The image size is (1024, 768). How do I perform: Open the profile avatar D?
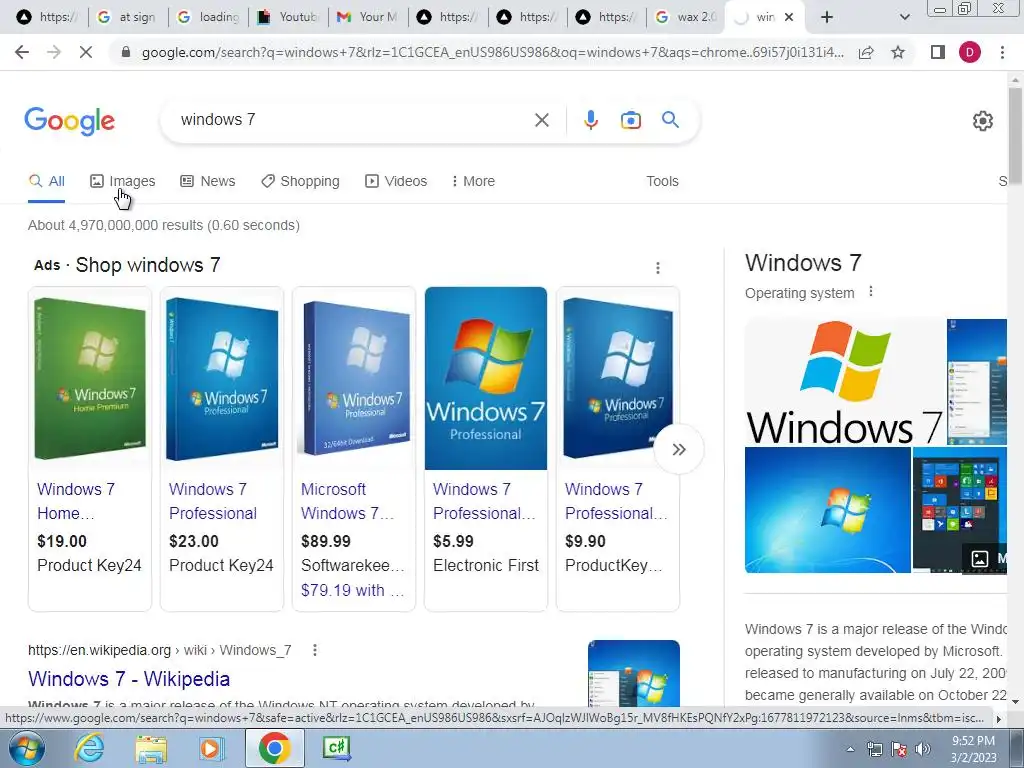[970, 52]
